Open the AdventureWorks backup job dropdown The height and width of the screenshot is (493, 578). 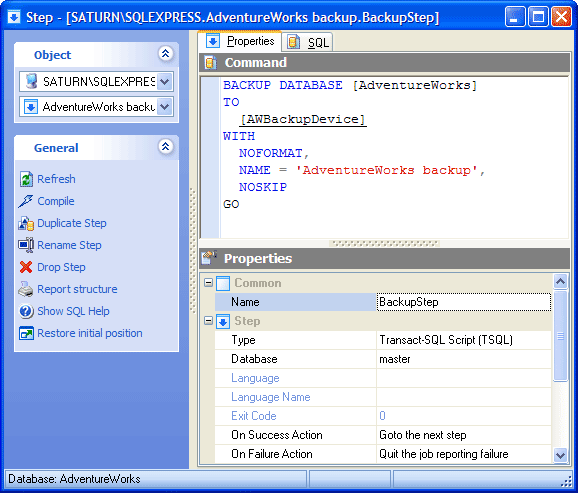[x=165, y=107]
